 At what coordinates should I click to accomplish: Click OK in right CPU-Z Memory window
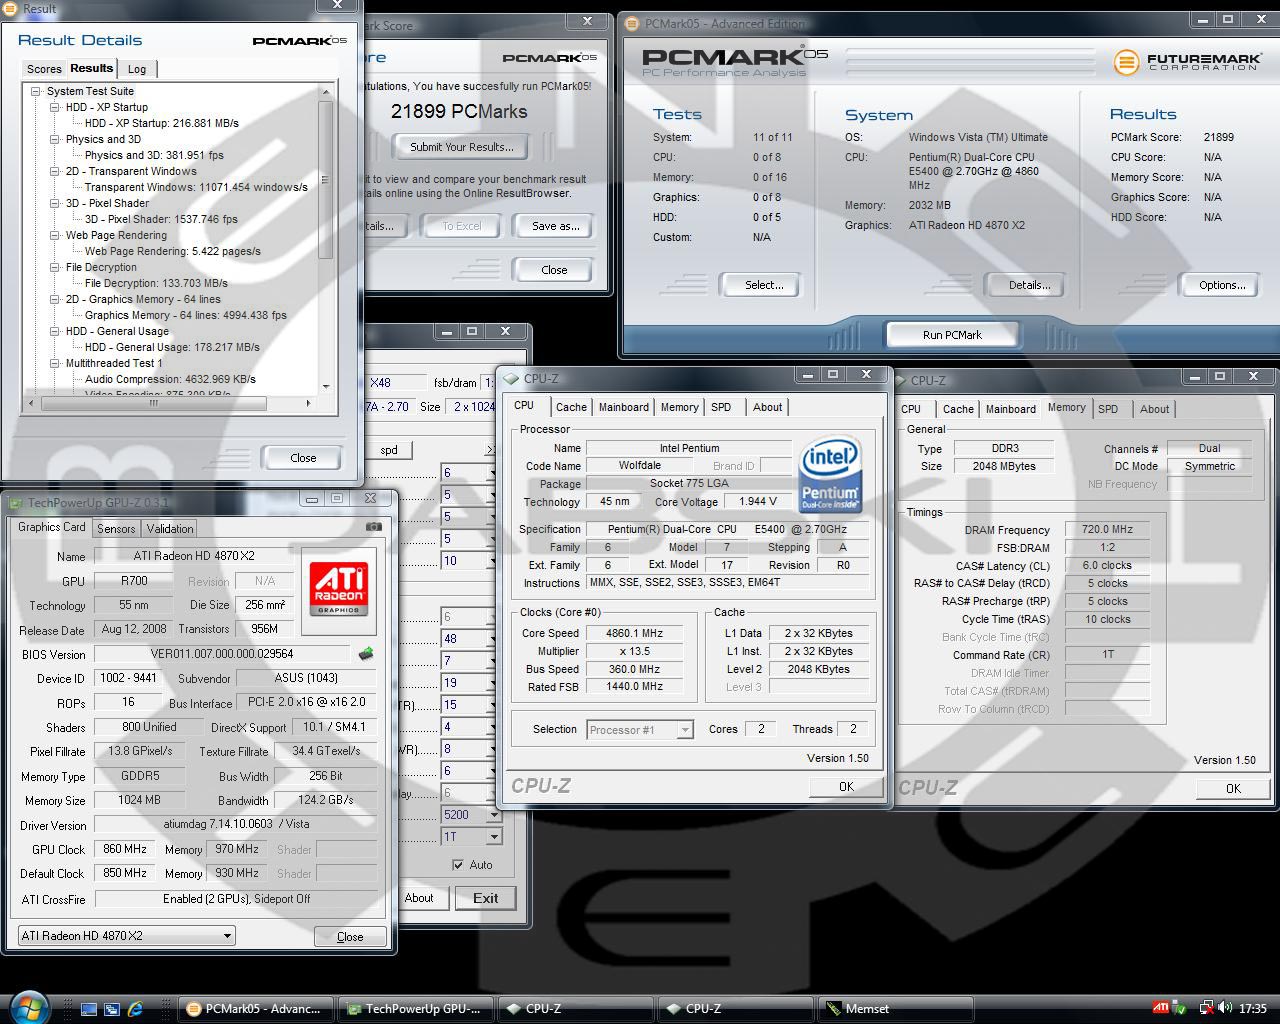1233,789
